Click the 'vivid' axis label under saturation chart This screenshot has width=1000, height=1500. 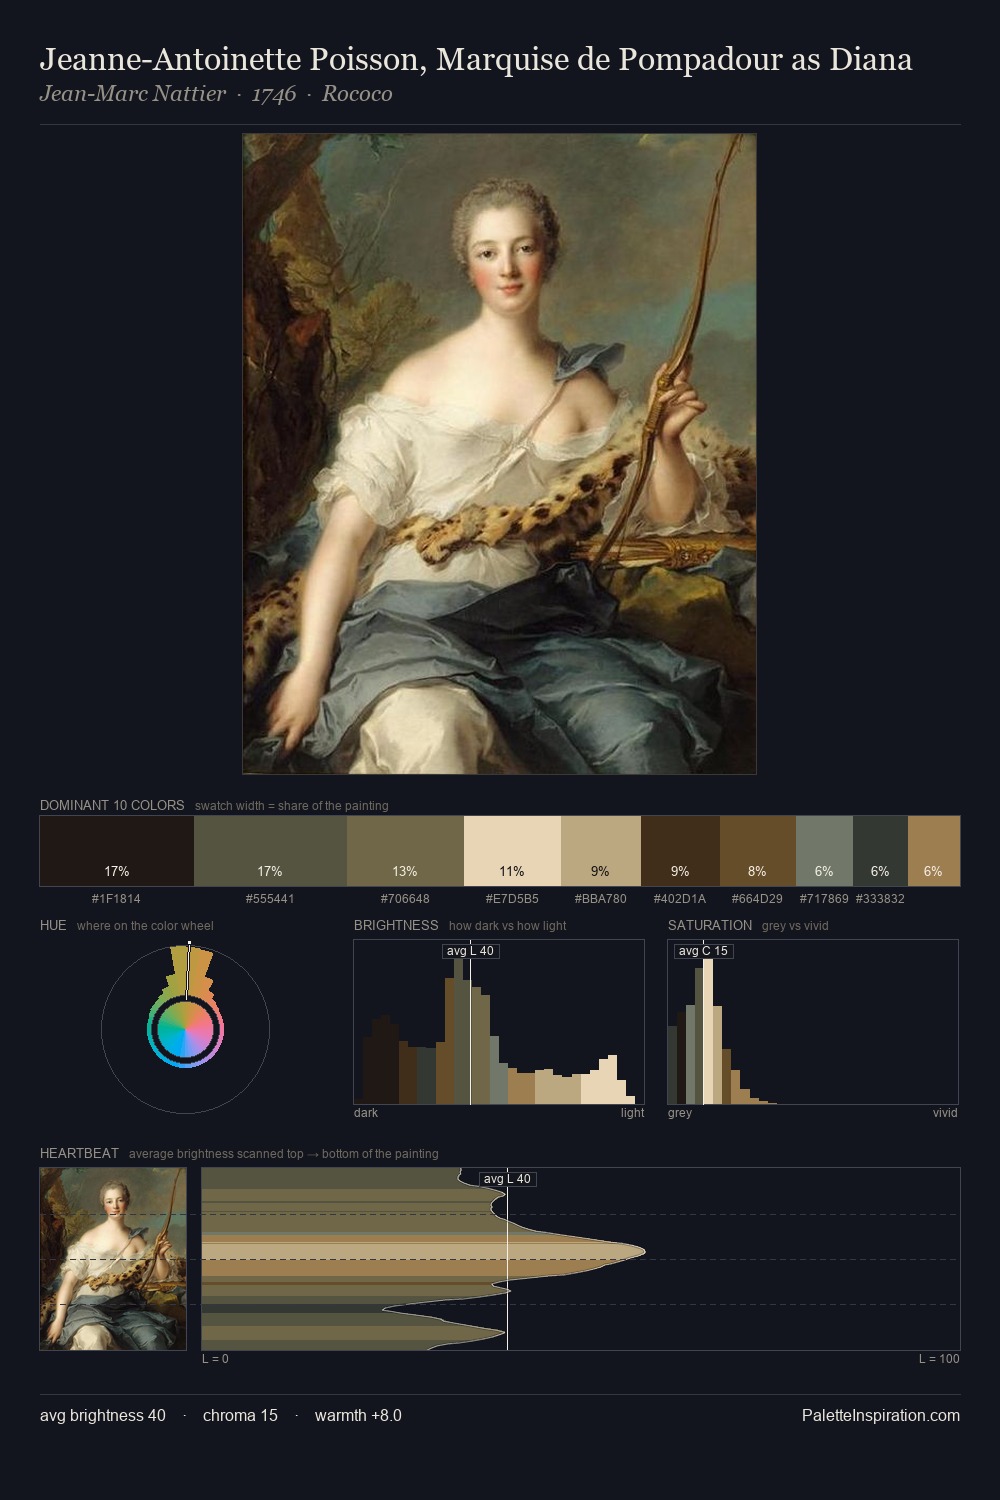pyautogui.click(x=945, y=1113)
